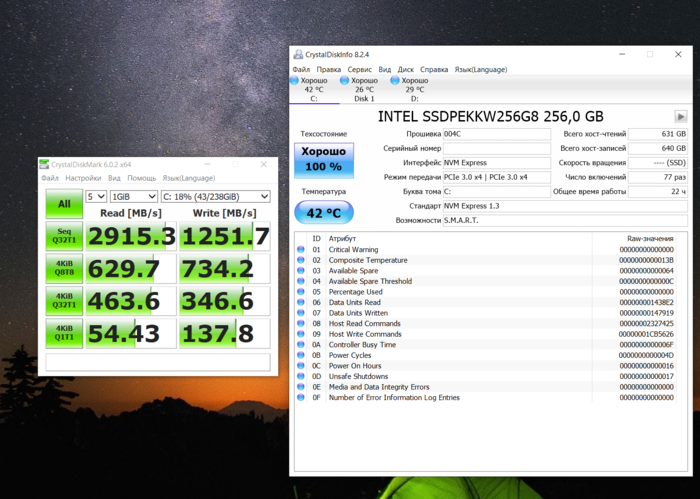Click the 42 °C temperature indicator
The image size is (700, 499).
pyautogui.click(x=324, y=213)
